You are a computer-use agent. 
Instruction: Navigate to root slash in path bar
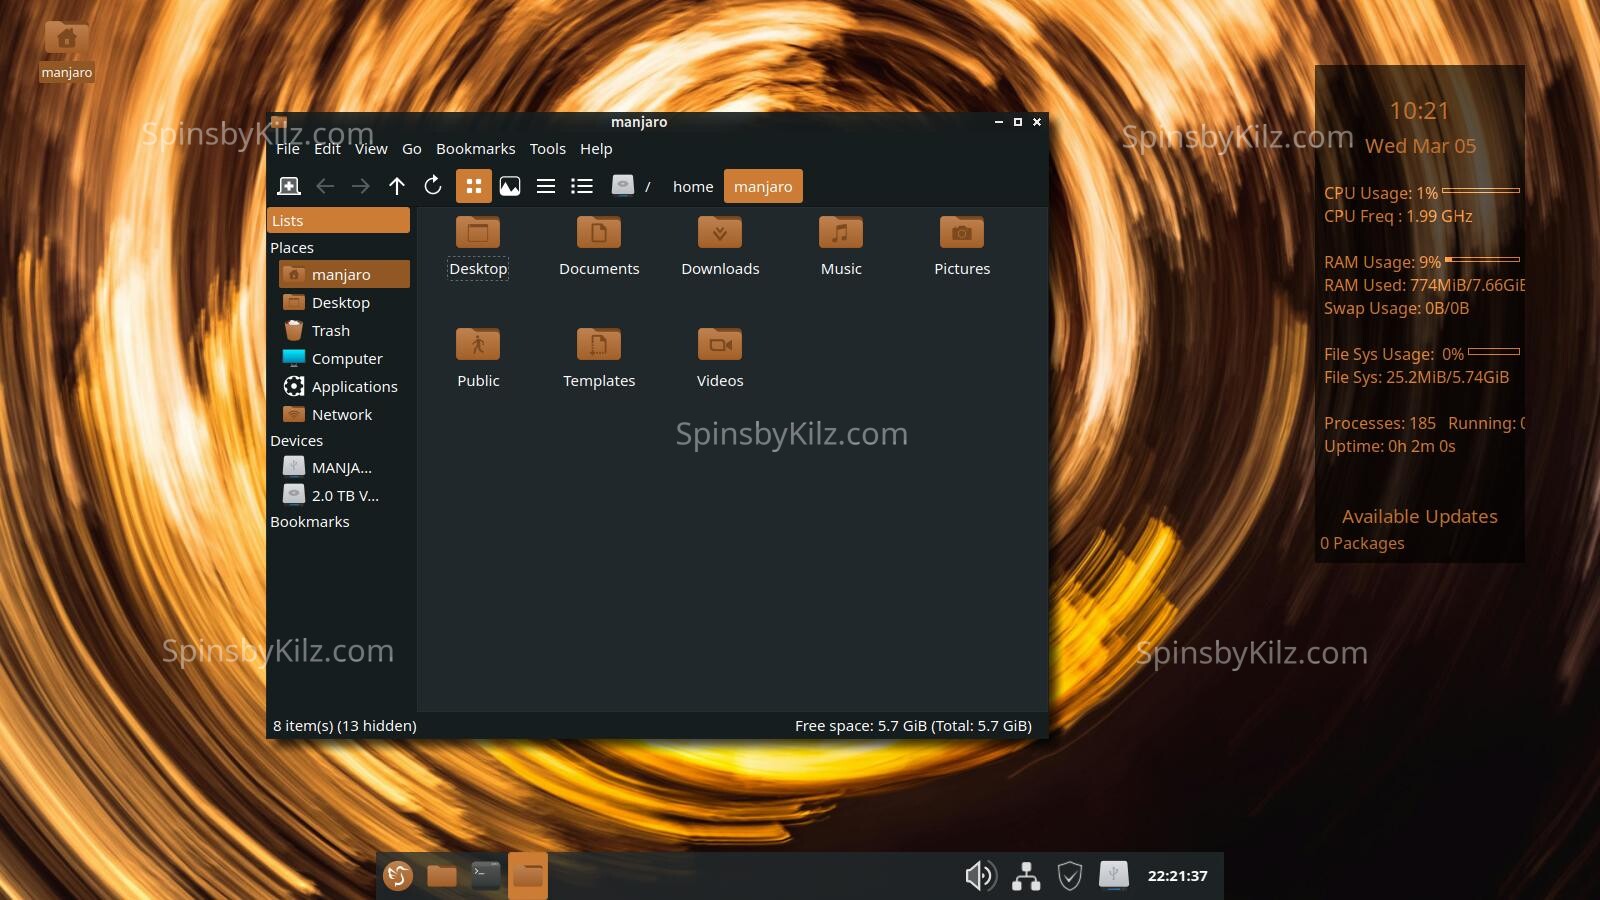[x=648, y=186]
